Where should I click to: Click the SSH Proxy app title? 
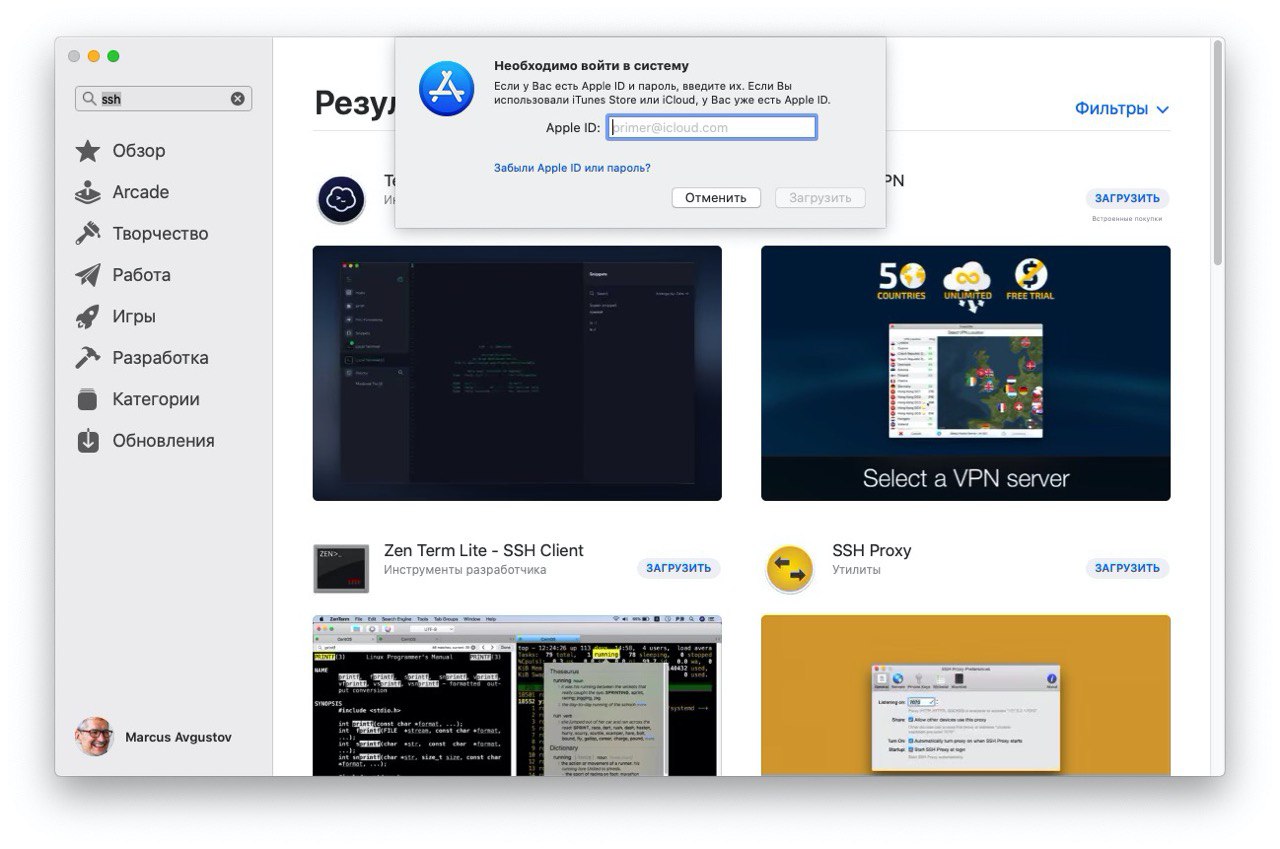point(872,551)
